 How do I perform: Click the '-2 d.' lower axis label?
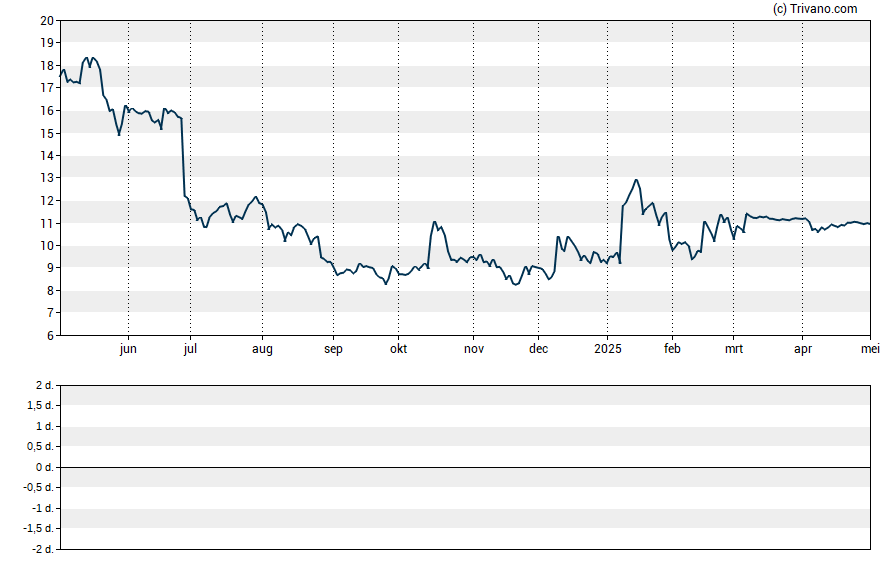tap(43, 549)
